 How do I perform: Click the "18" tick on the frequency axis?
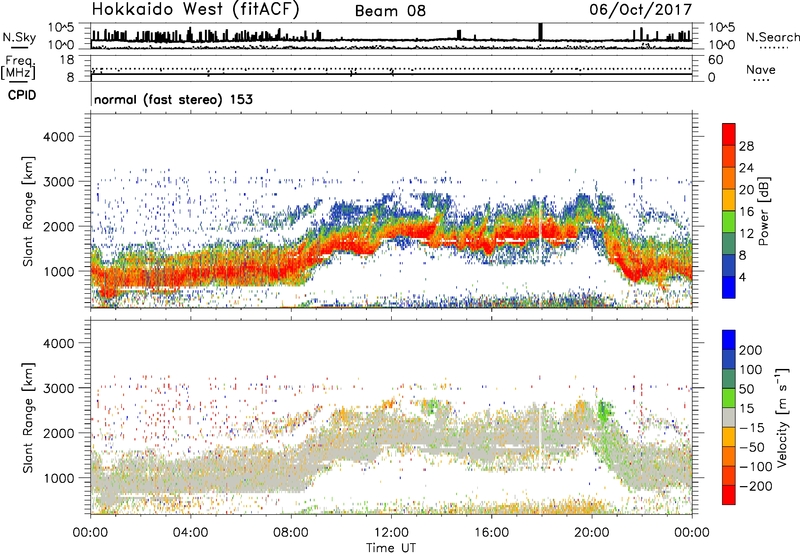(x=67, y=60)
